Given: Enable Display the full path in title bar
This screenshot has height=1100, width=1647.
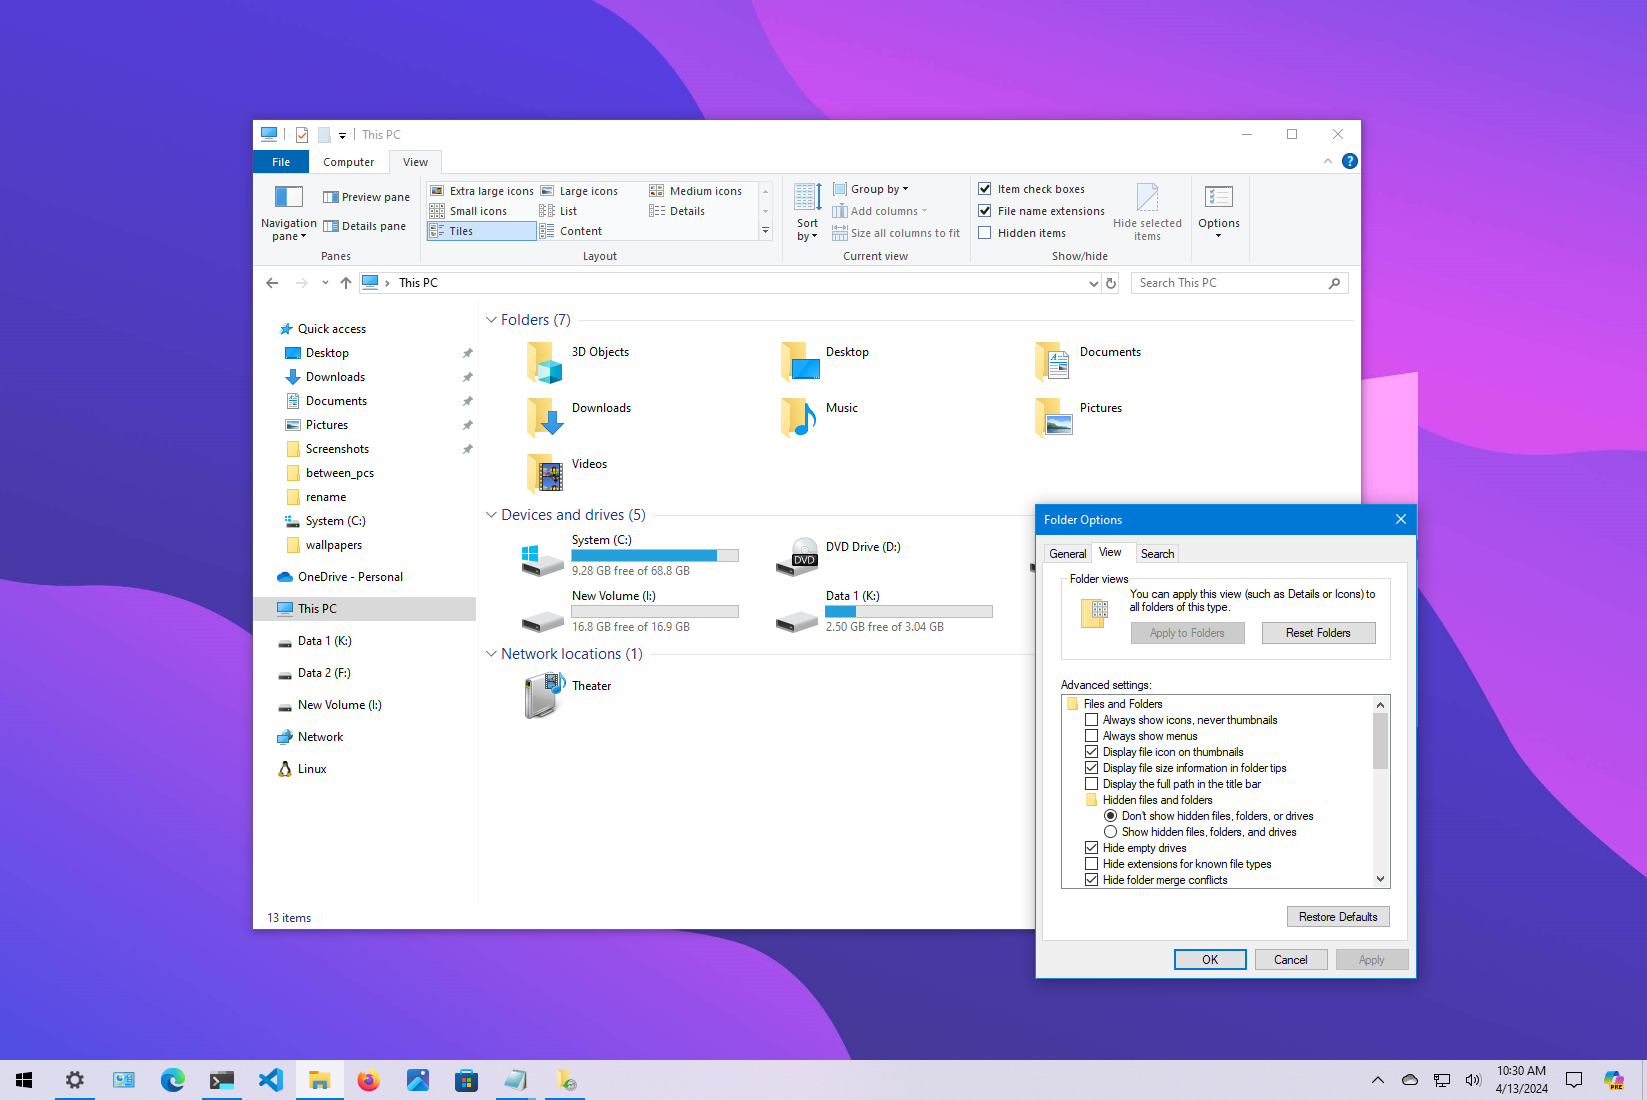Looking at the screenshot, I should (1092, 784).
